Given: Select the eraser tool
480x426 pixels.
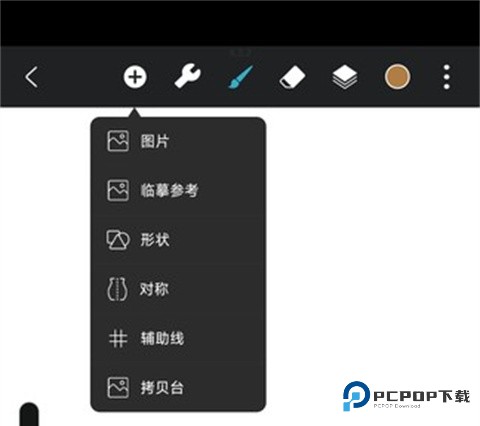Looking at the screenshot, I should 292,77.
